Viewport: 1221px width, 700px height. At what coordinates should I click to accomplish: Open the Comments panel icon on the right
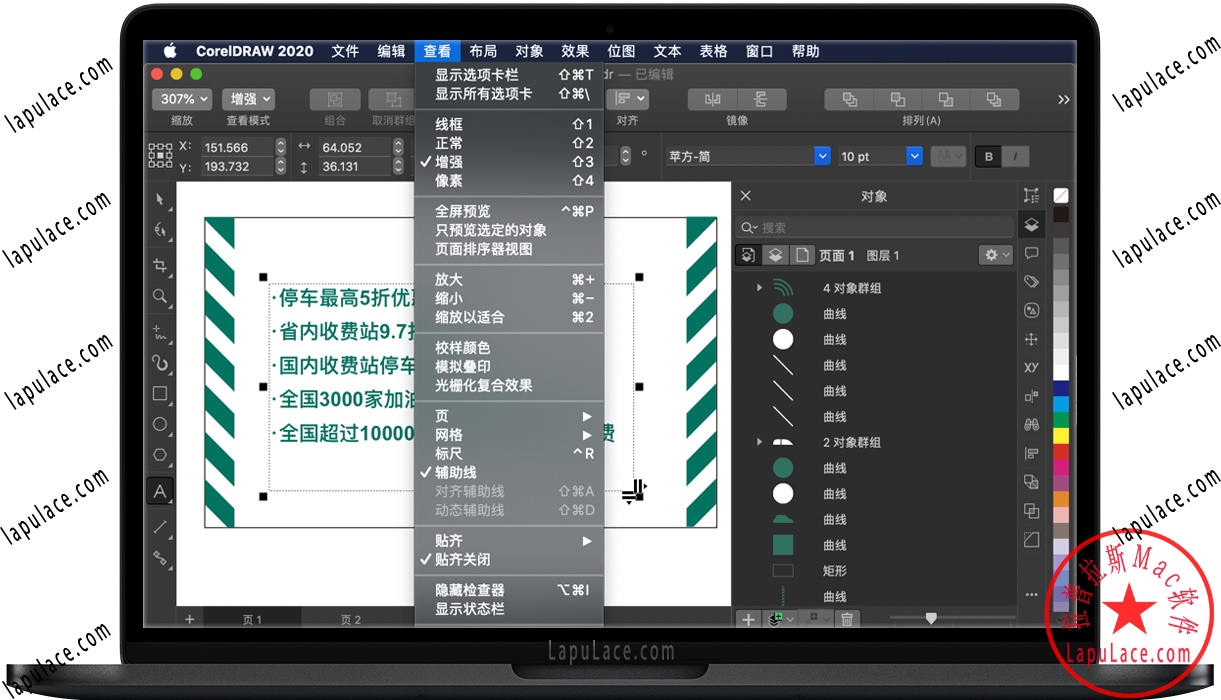click(1031, 253)
